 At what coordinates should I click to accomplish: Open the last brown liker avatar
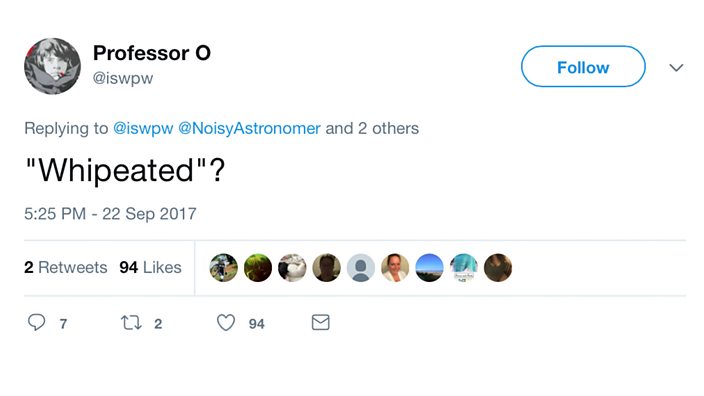pos(498,268)
